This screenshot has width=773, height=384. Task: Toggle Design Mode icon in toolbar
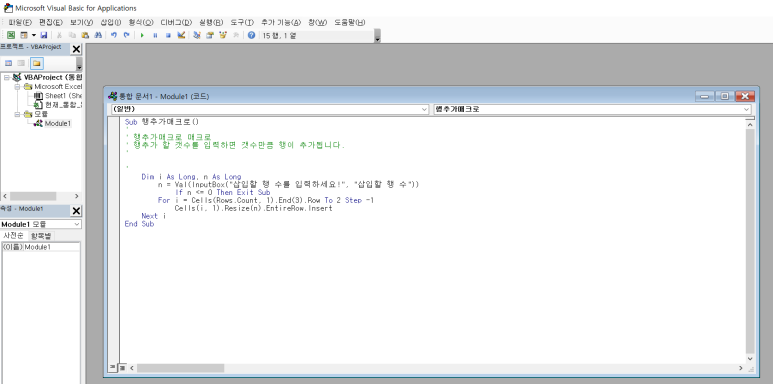(181, 35)
